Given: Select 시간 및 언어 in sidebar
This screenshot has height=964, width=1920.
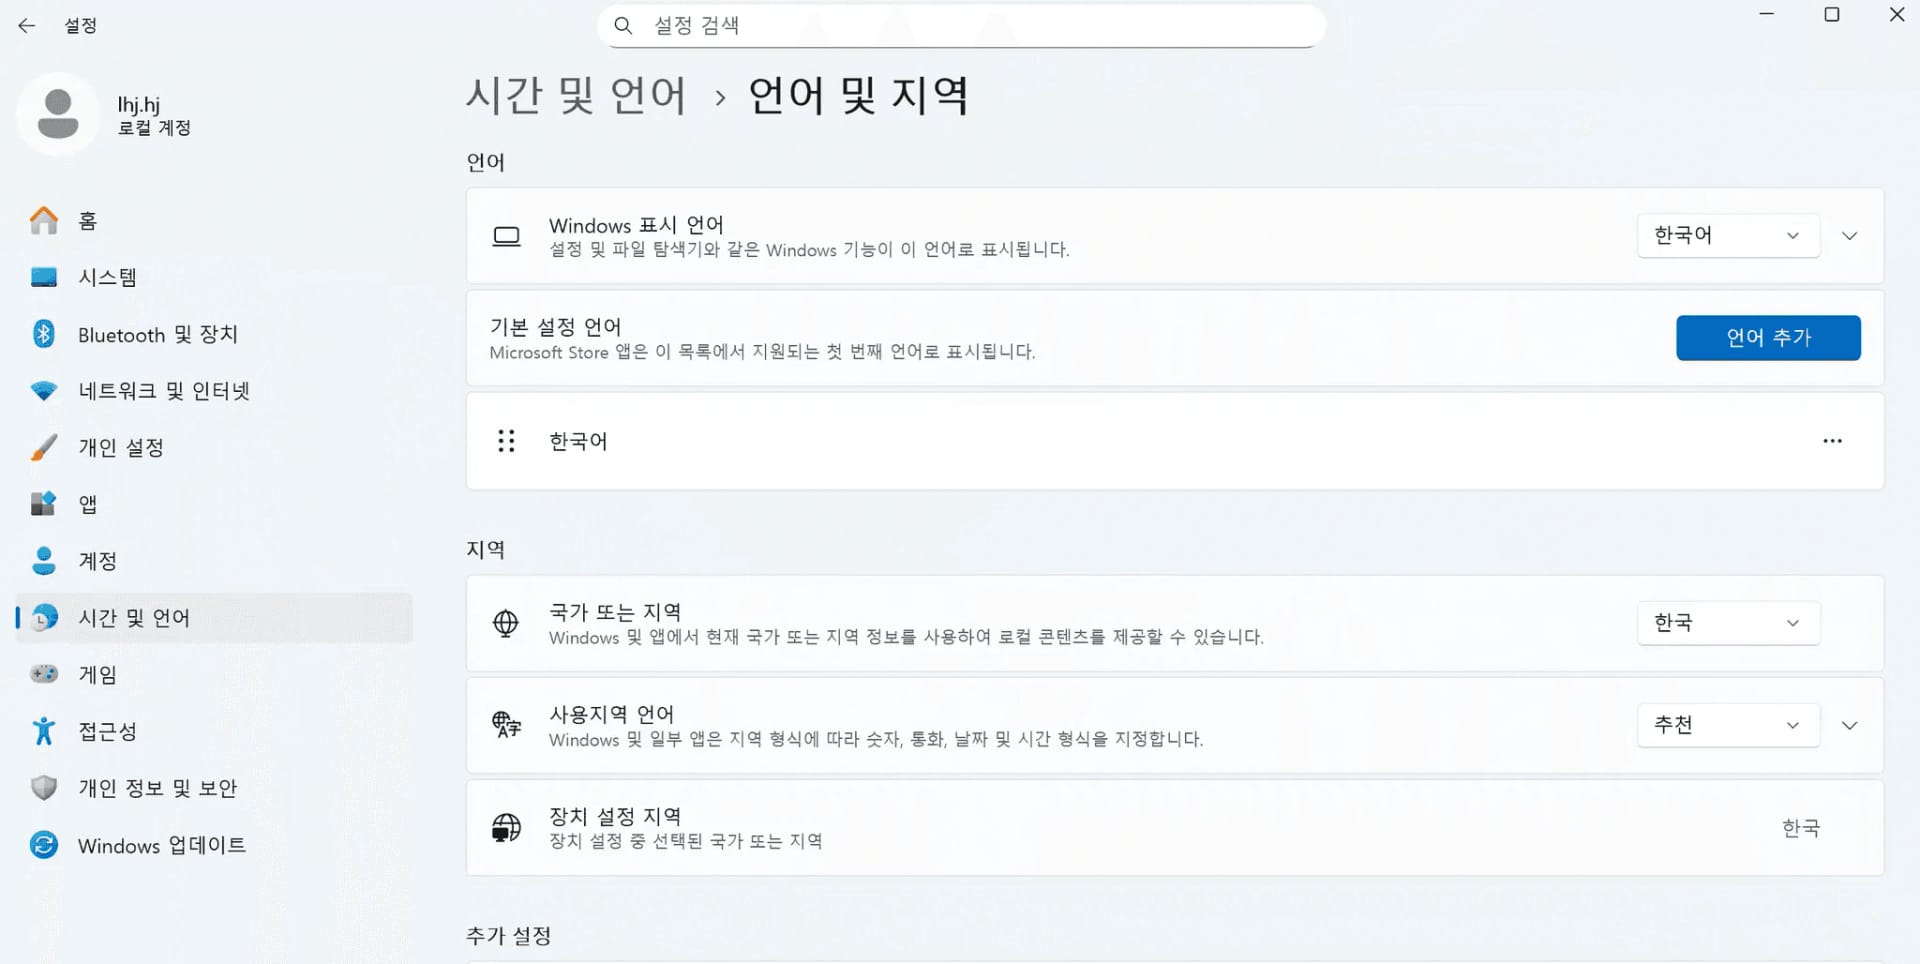Looking at the screenshot, I should 133,617.
